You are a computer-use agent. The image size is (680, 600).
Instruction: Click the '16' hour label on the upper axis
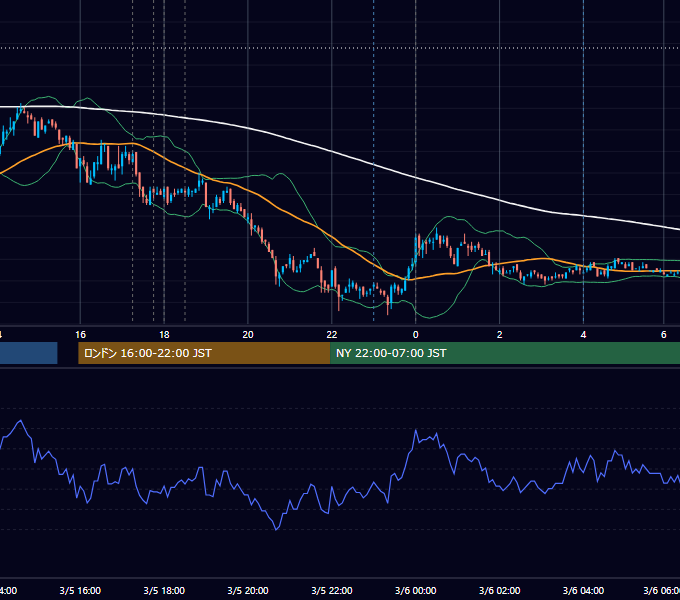(x=80, y=335)
